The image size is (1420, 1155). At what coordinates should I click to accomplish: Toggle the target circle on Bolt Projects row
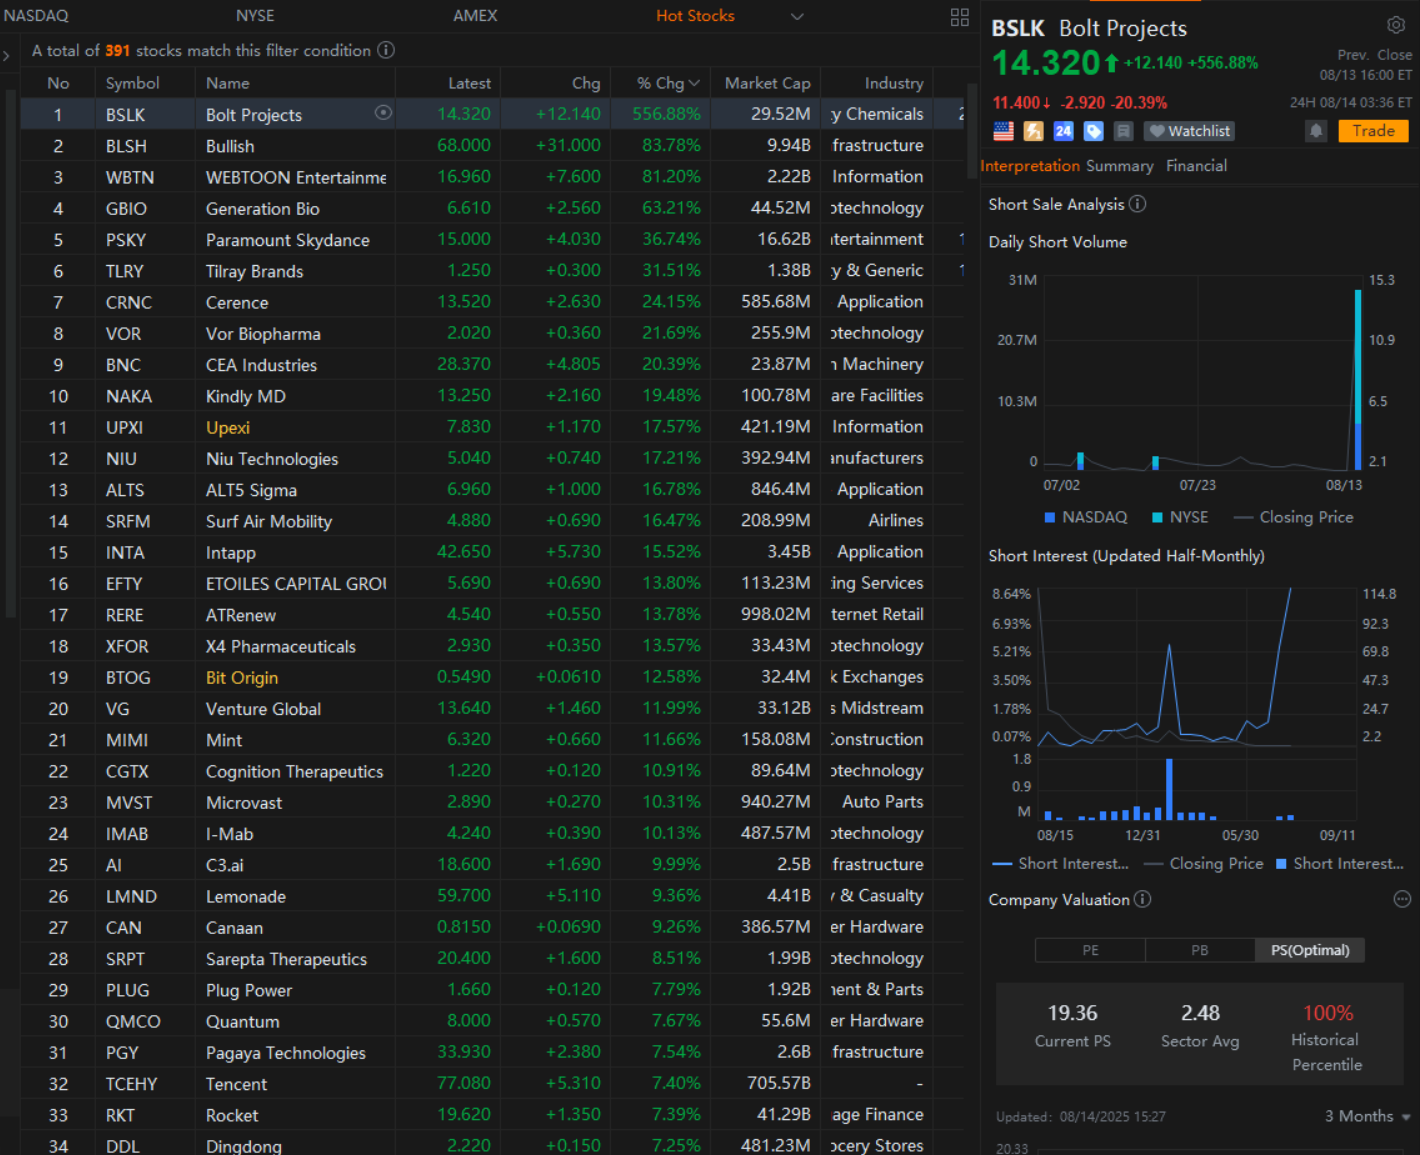click(383, 113)
